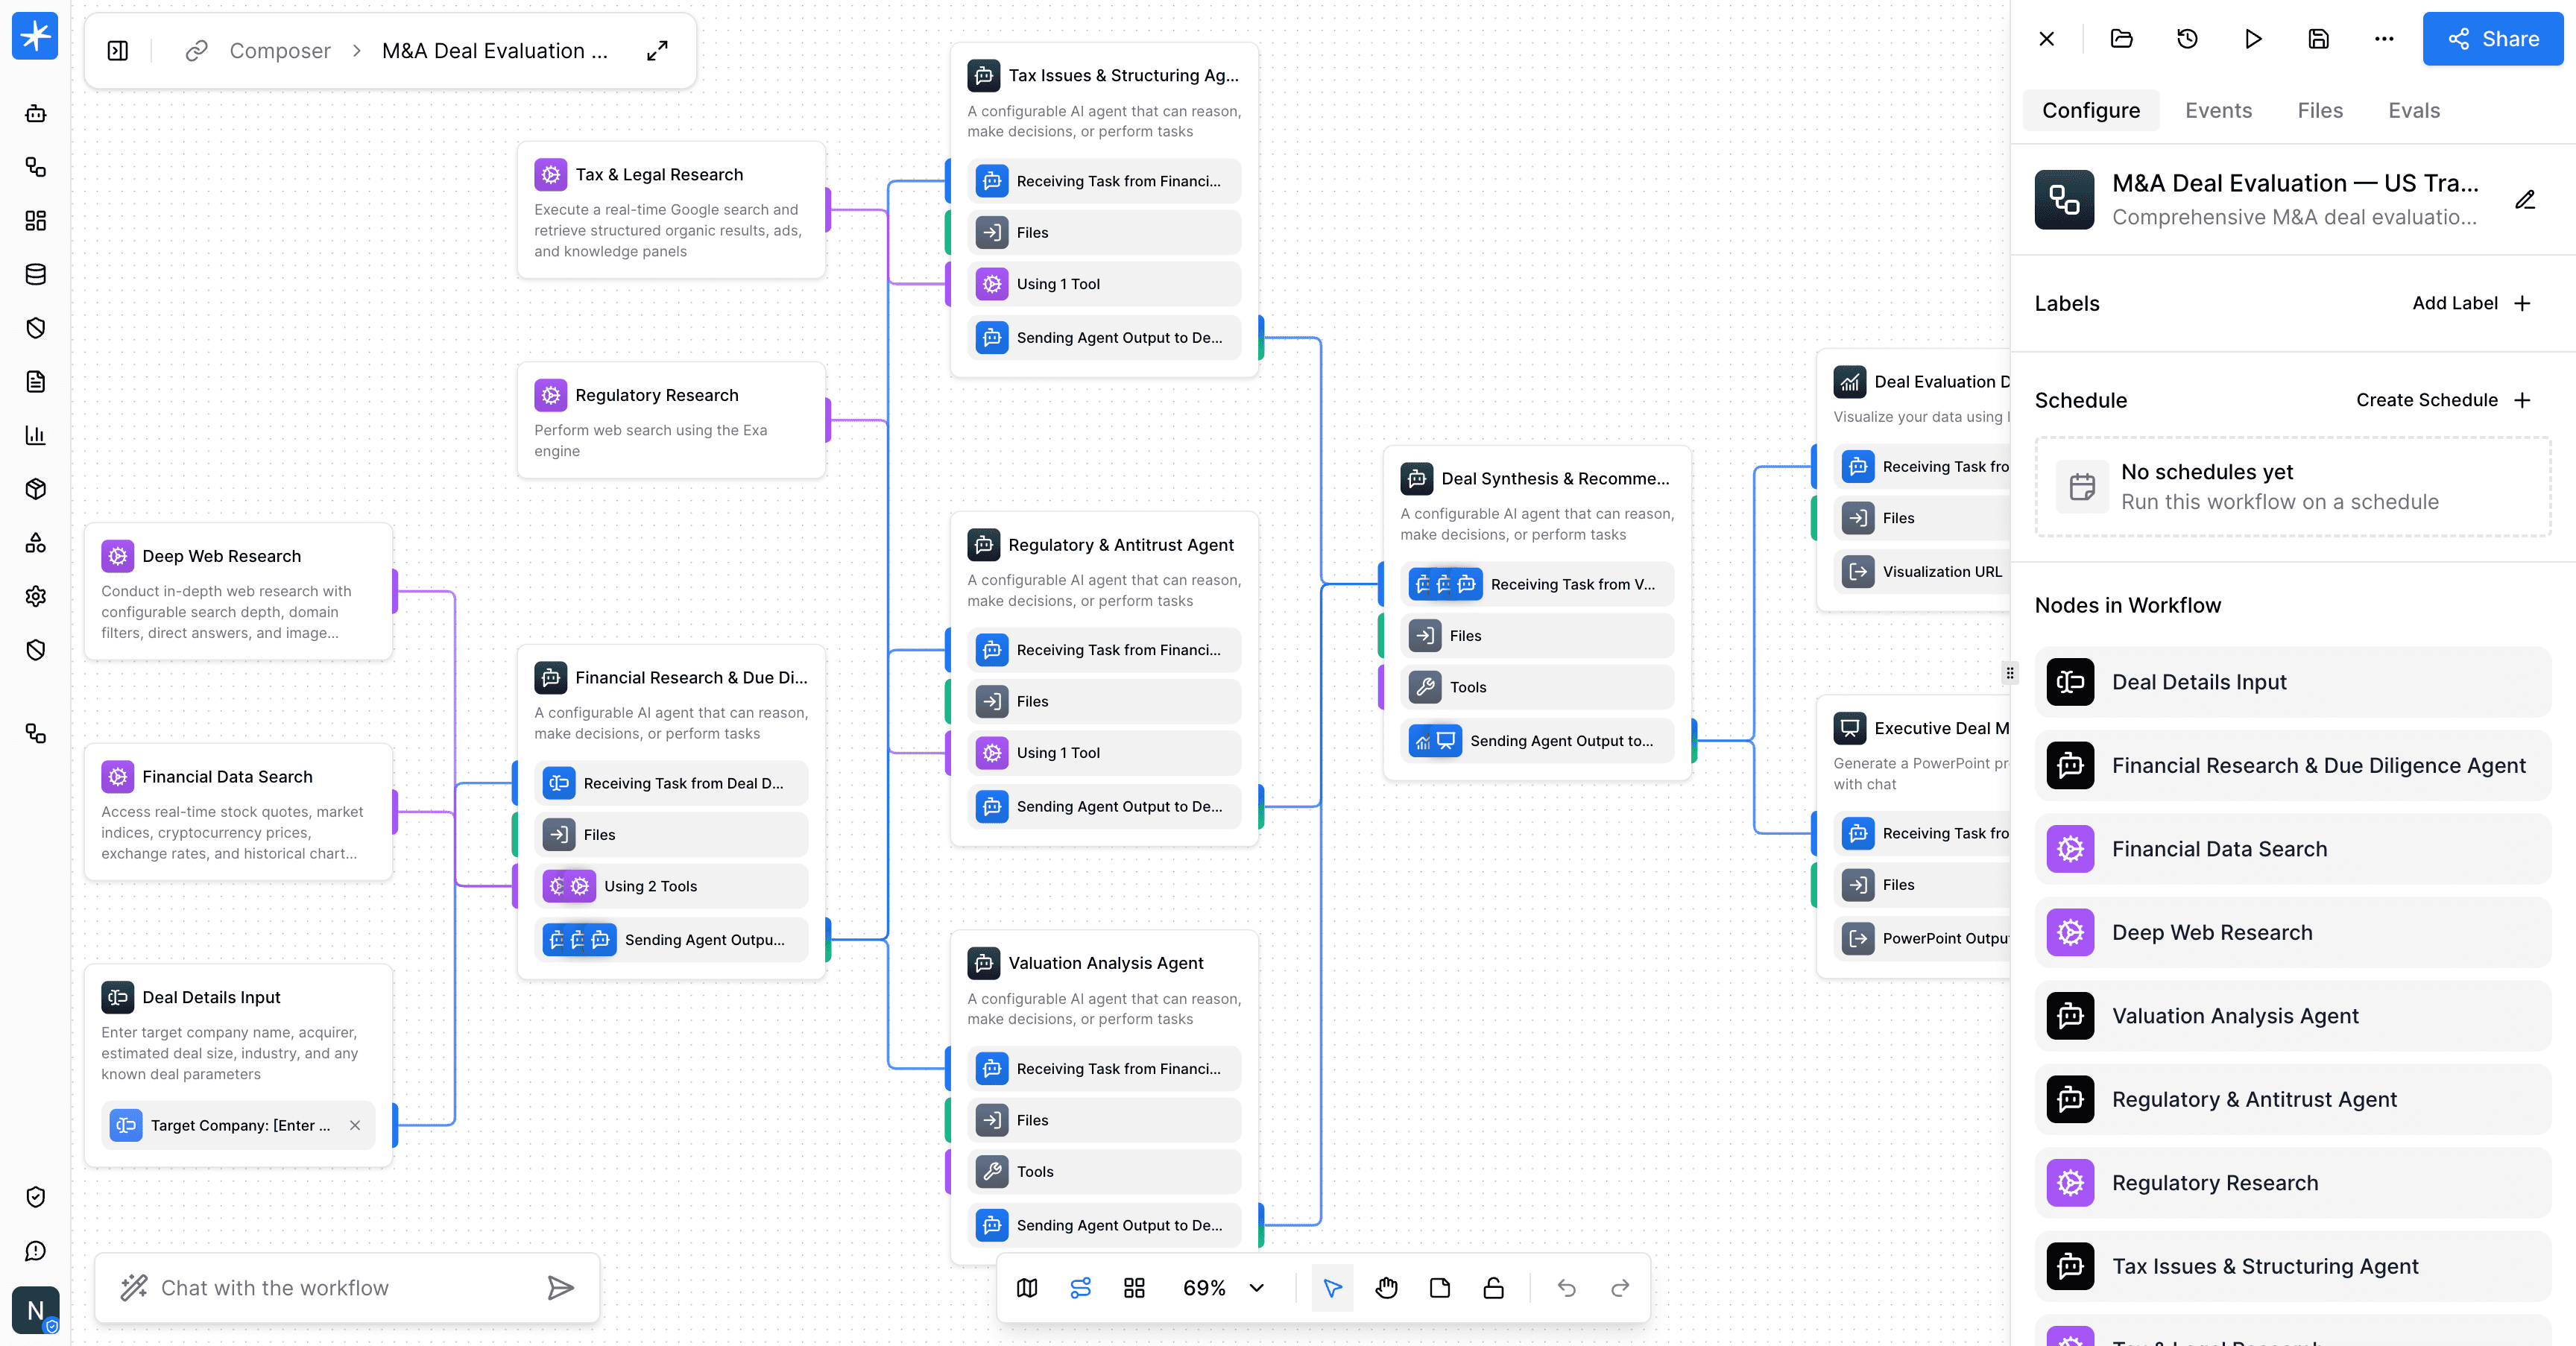
Task: Click Add Label
Action: tap(2471, 303)
